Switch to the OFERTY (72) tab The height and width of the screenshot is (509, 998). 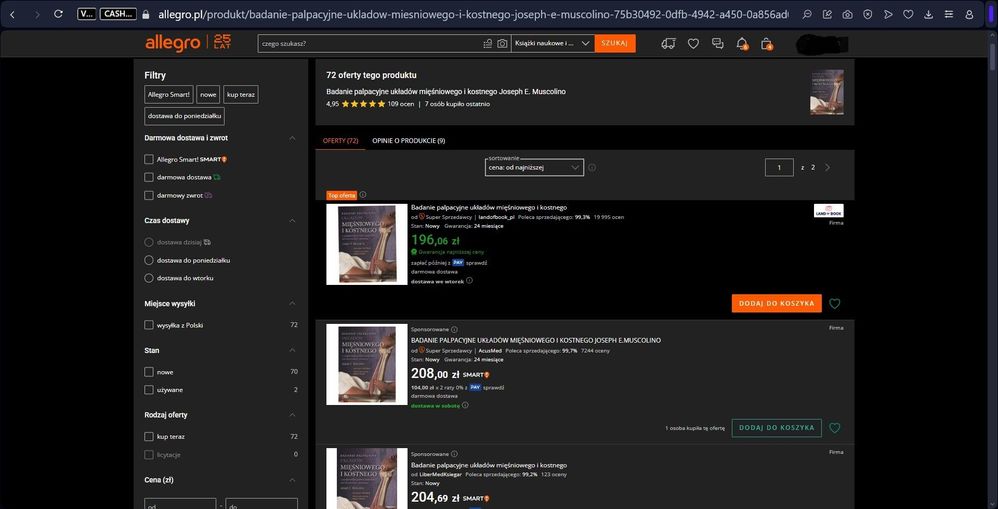tap(340, 141)
